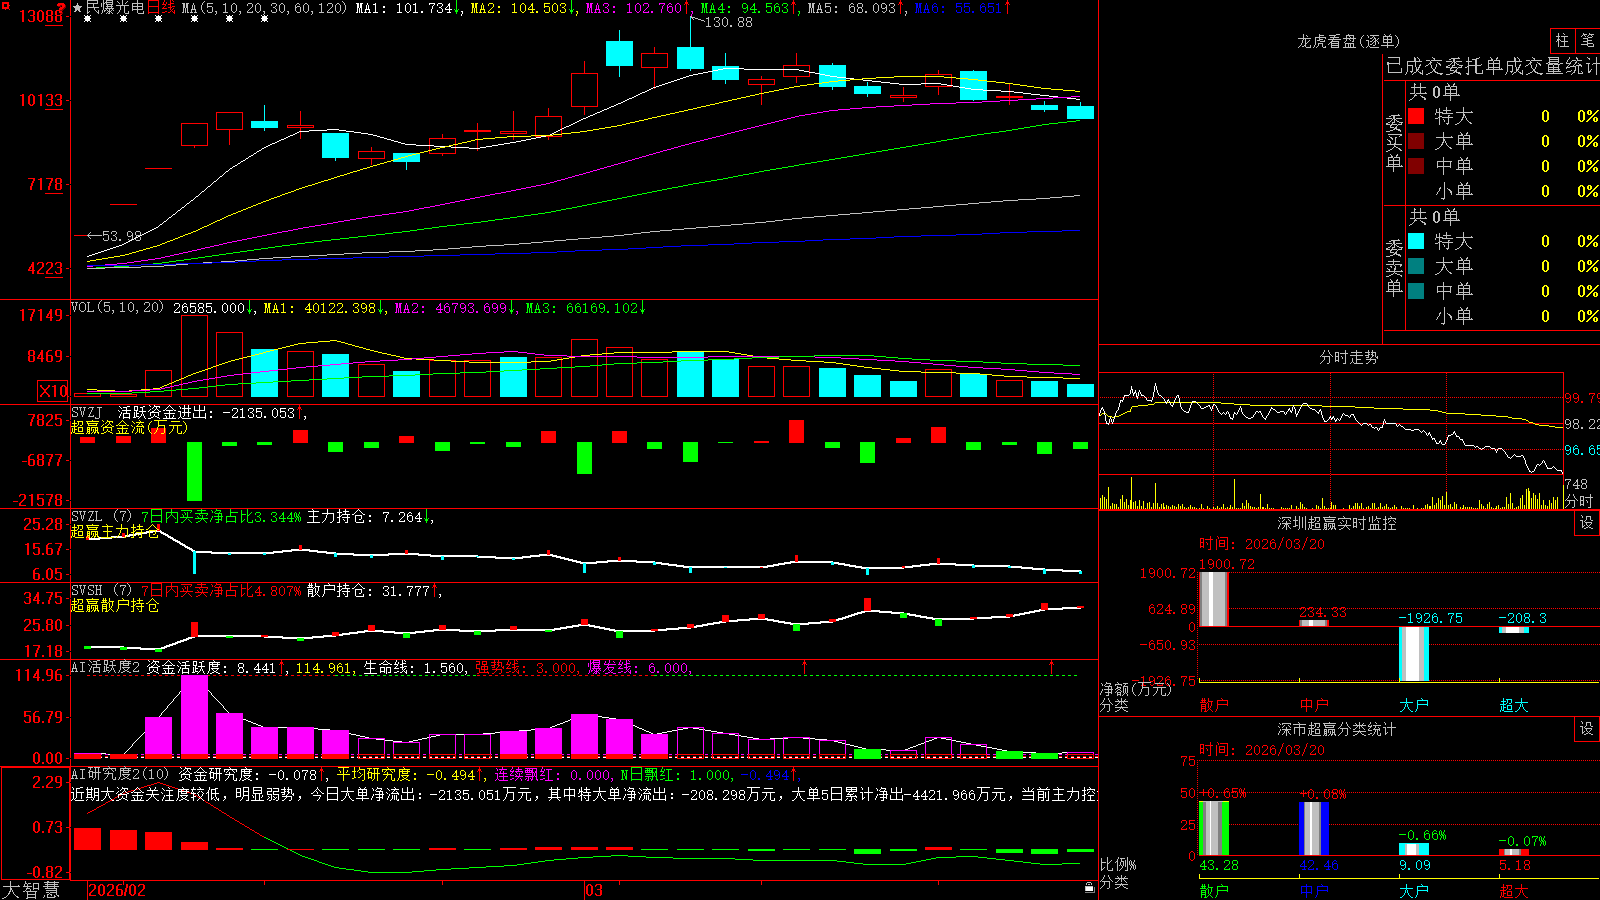Click the 大户 label in 深市超赢分类统计

click(x=1414, y=890)
